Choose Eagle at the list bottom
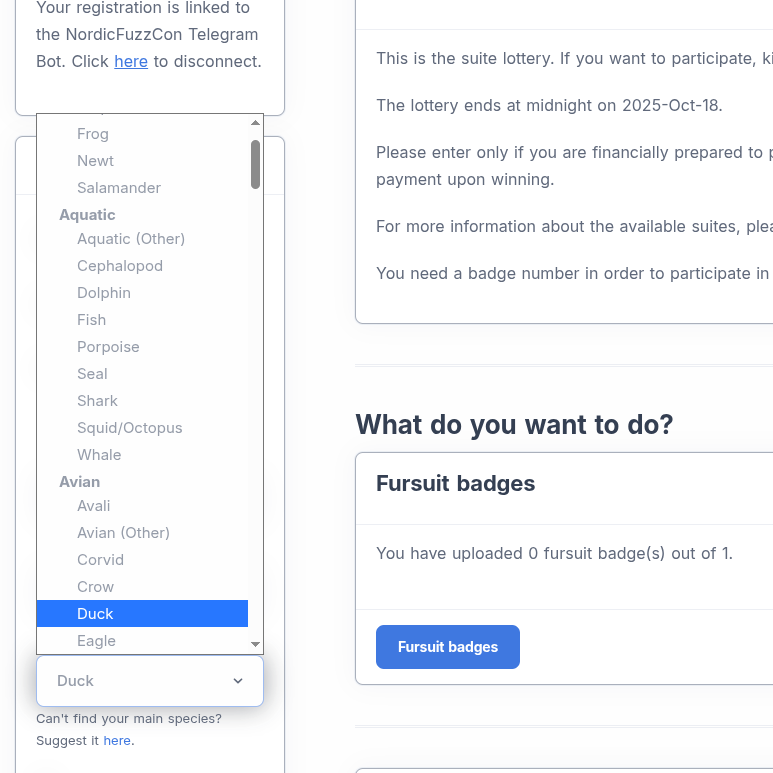 click(x=97, y=641)
